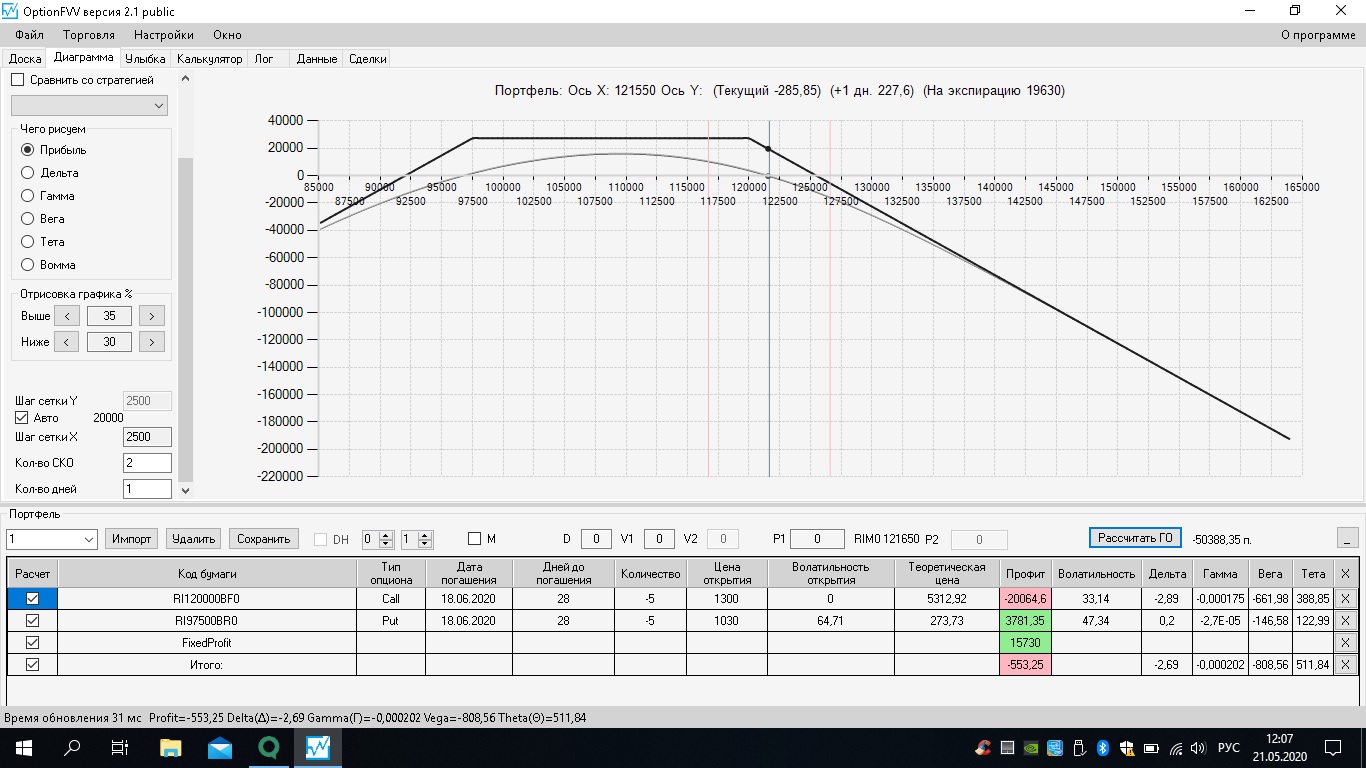Open the Файл menu
1366x768 pixels.
coord(30,35)
